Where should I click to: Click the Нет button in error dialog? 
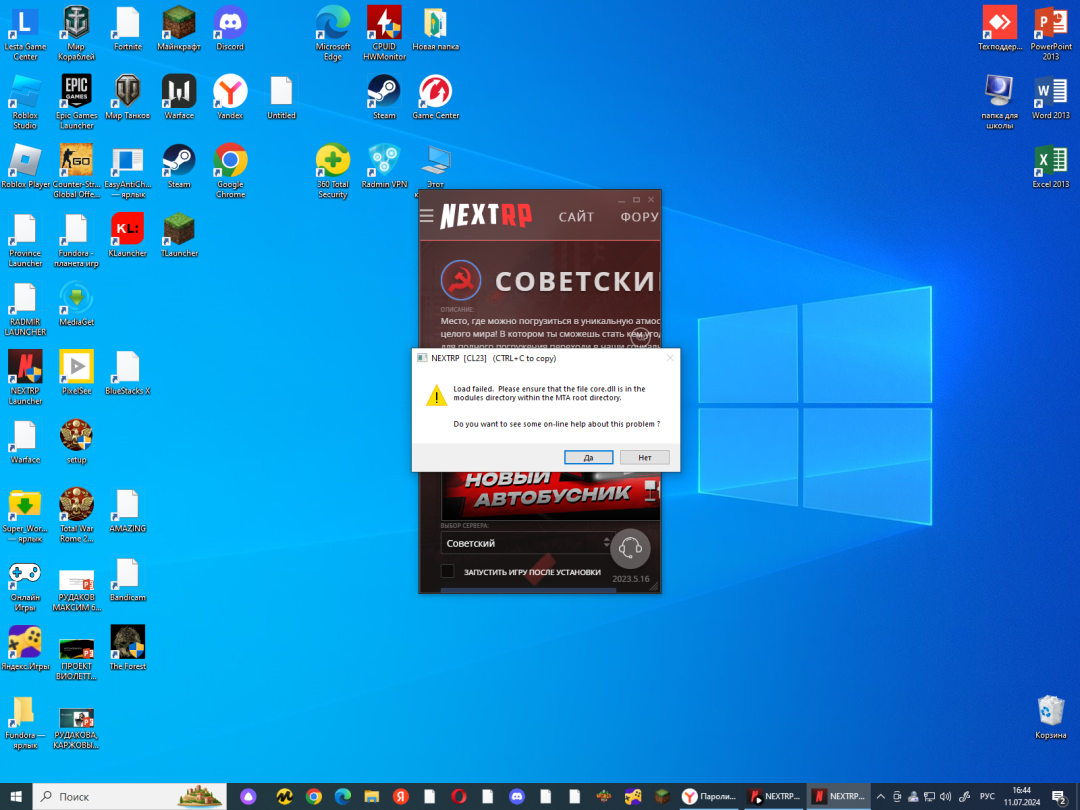[x=644, y=457]
